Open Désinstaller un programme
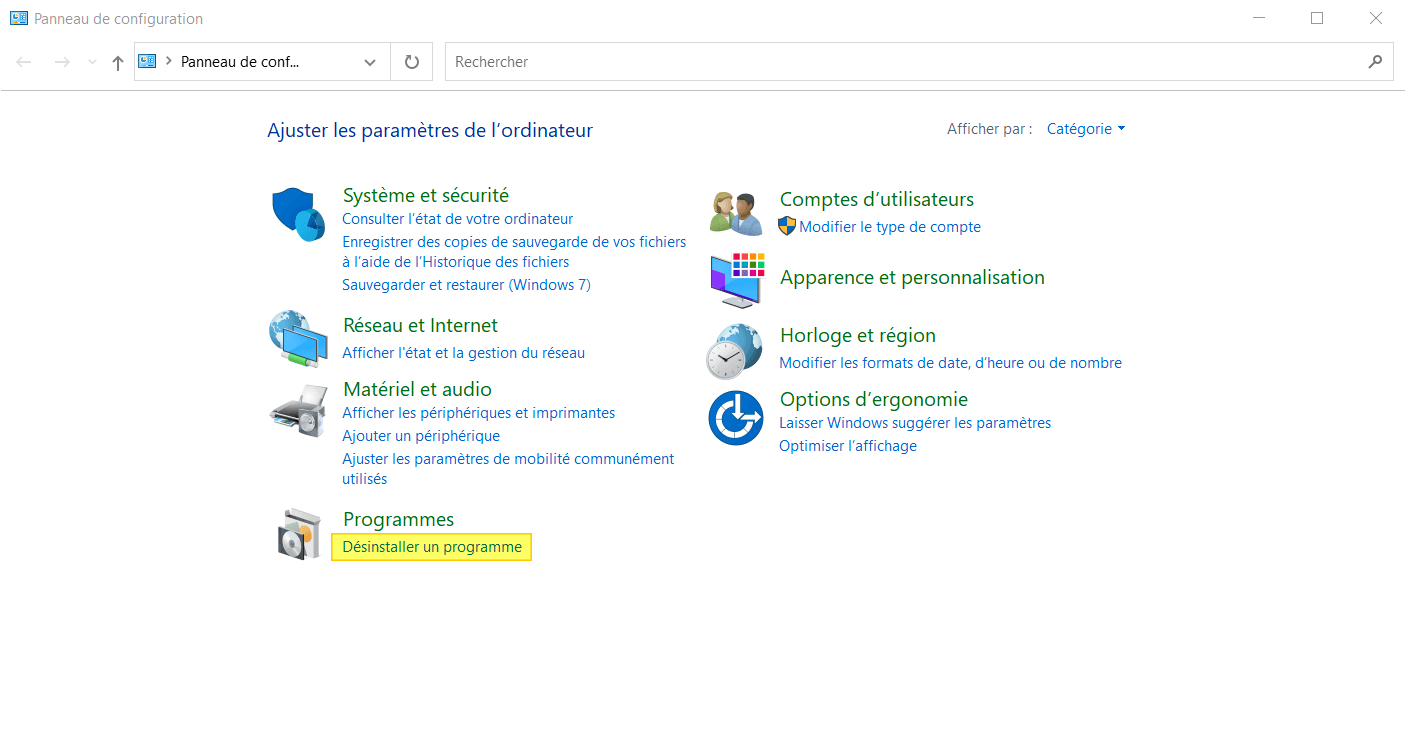The image size is (1405, 740). tap(431, 547)
